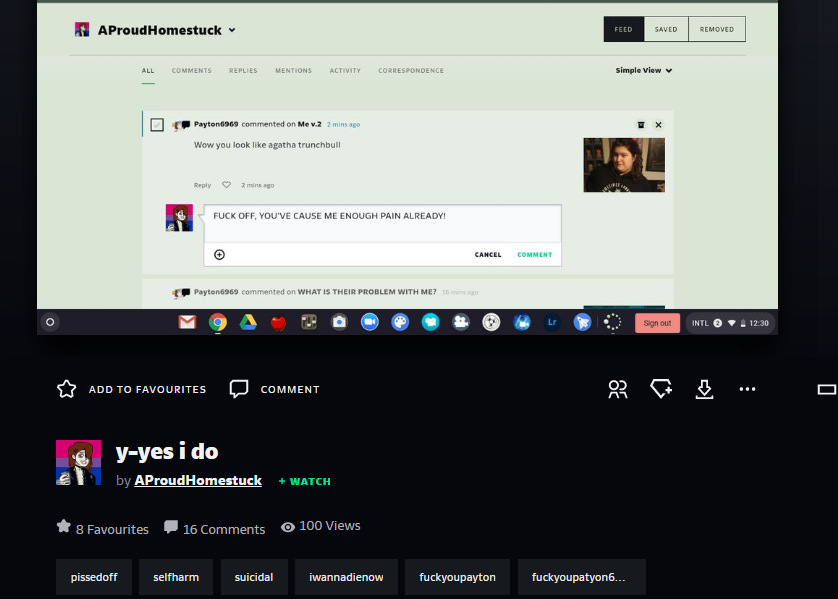
Task: Click inside the reply text field
Action: (383, 223)
